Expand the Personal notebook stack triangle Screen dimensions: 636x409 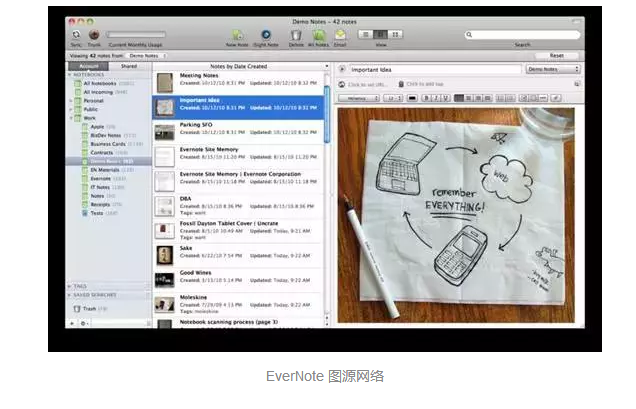(x=71, y=101)
